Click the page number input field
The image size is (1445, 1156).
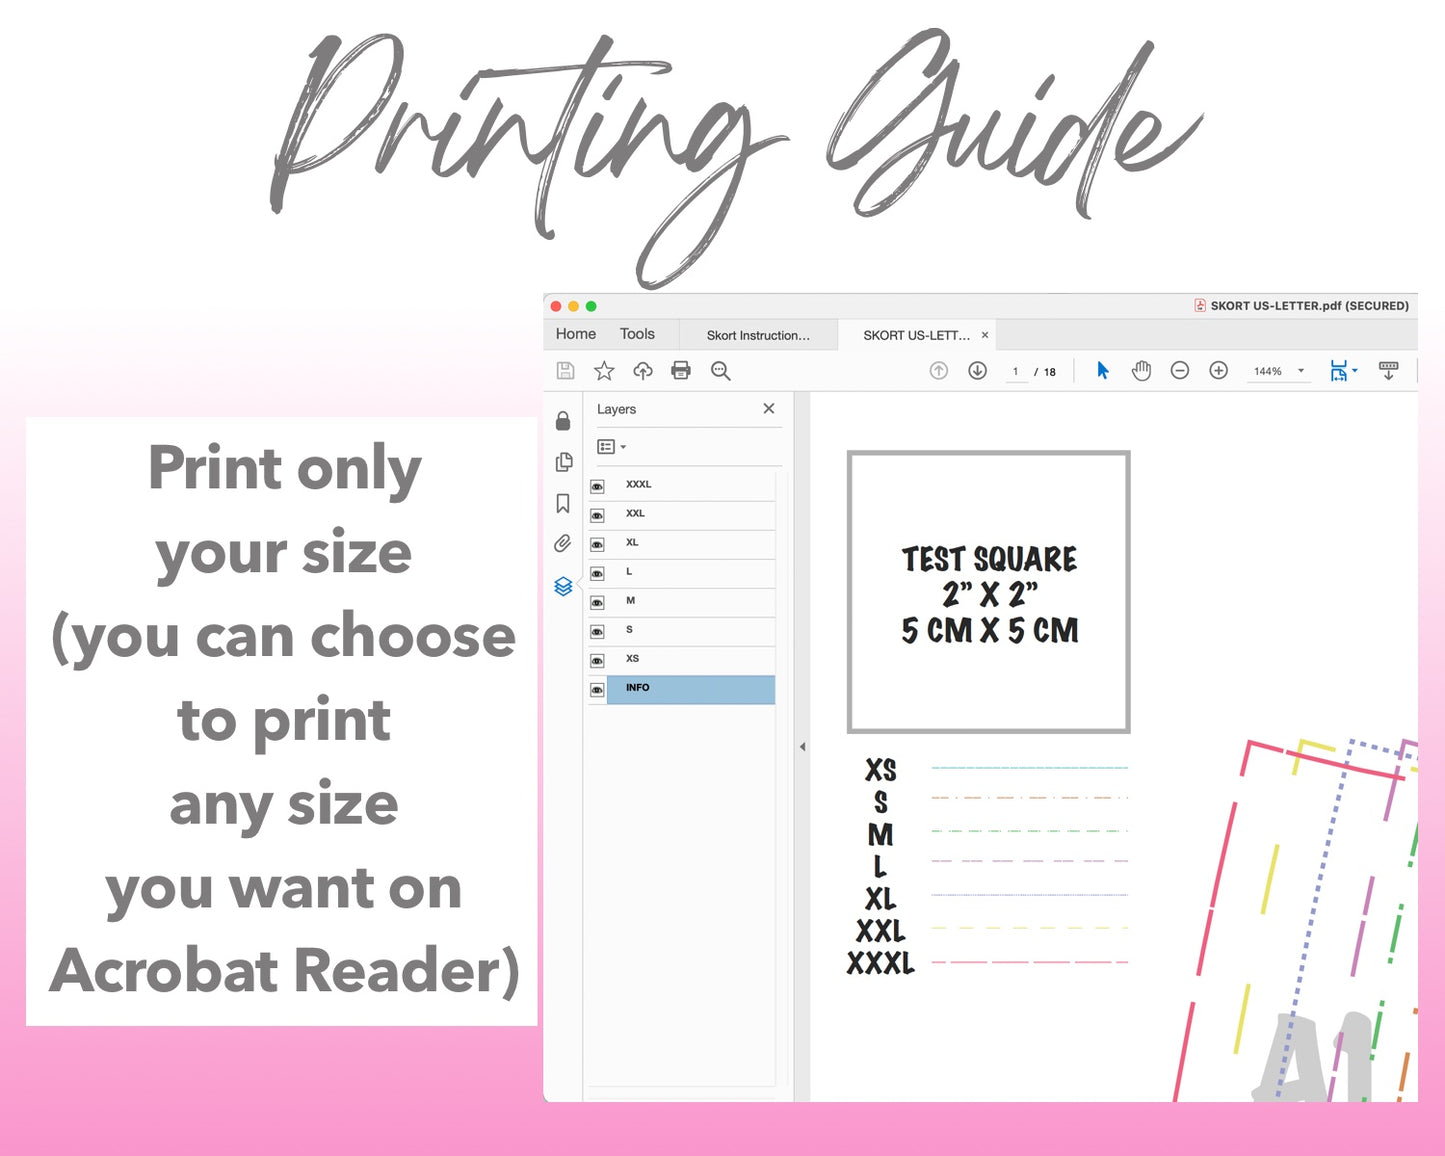pyautogui.click(x=1015, y=372)
